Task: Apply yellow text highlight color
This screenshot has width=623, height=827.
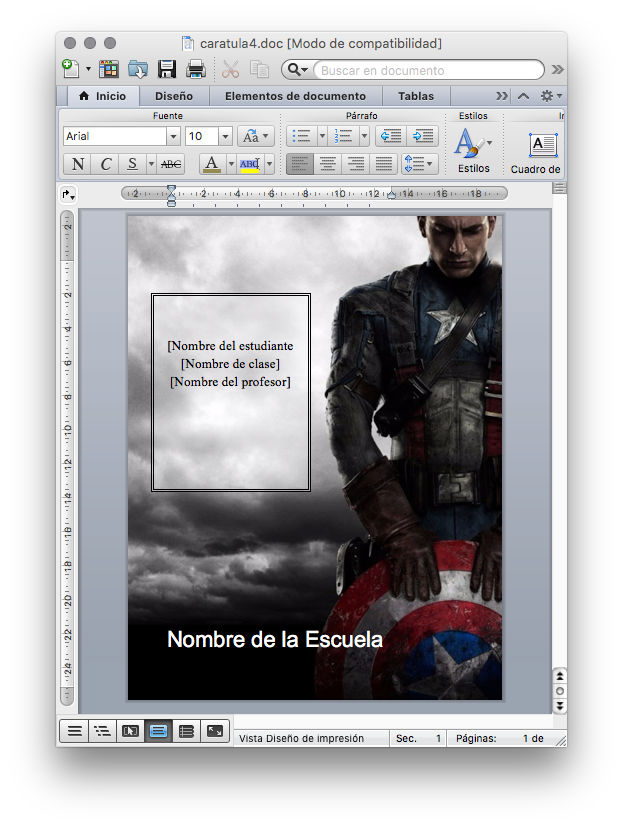Action: click(250, 164)
